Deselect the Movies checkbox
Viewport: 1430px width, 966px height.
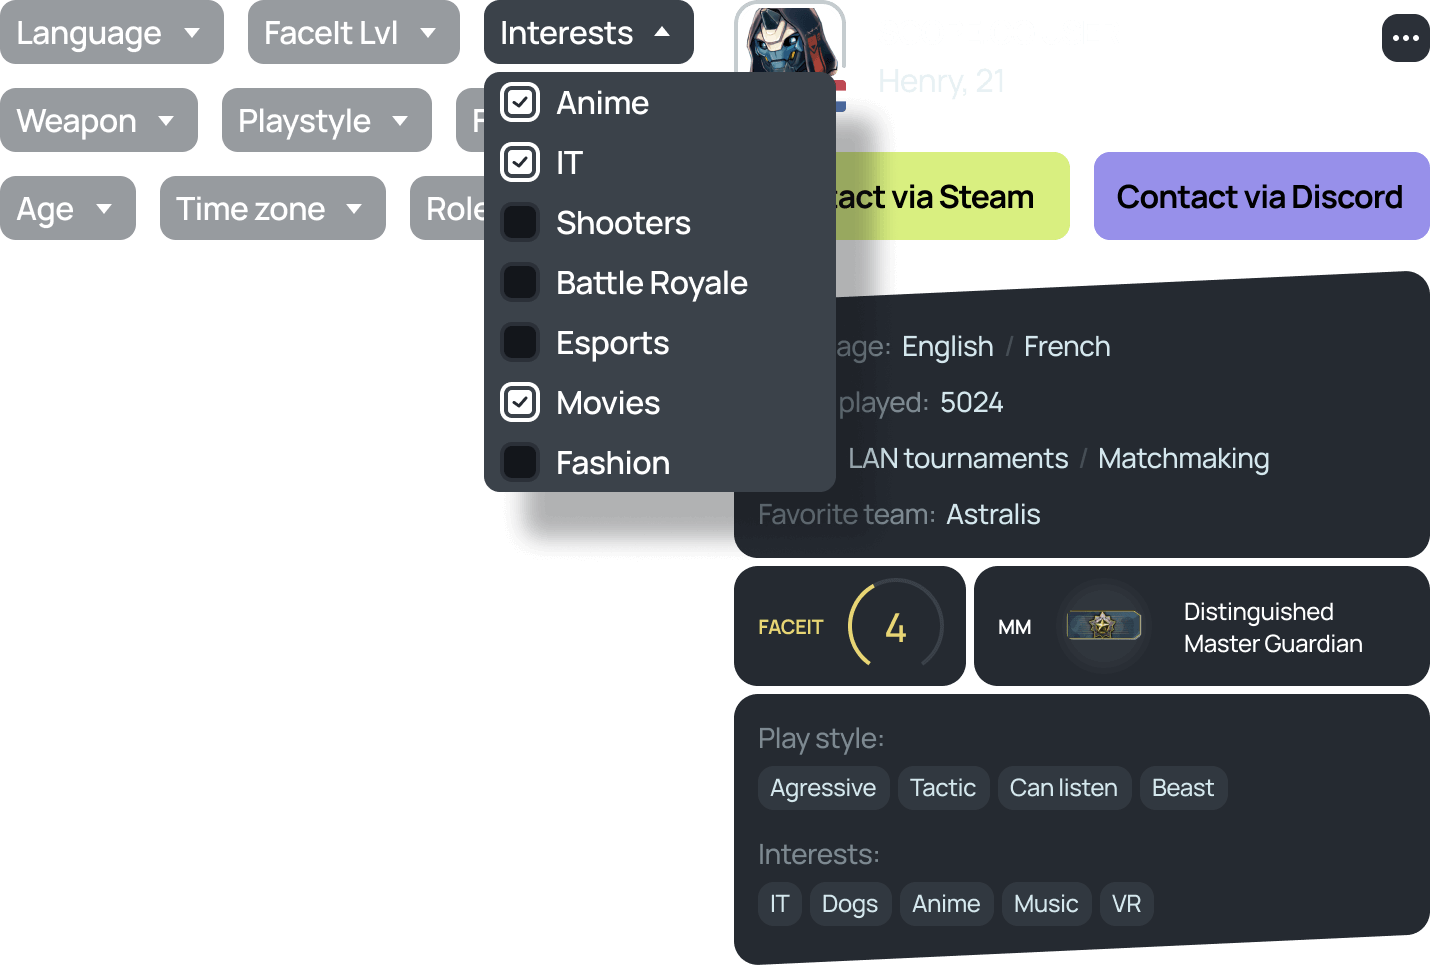coord(520,402)
